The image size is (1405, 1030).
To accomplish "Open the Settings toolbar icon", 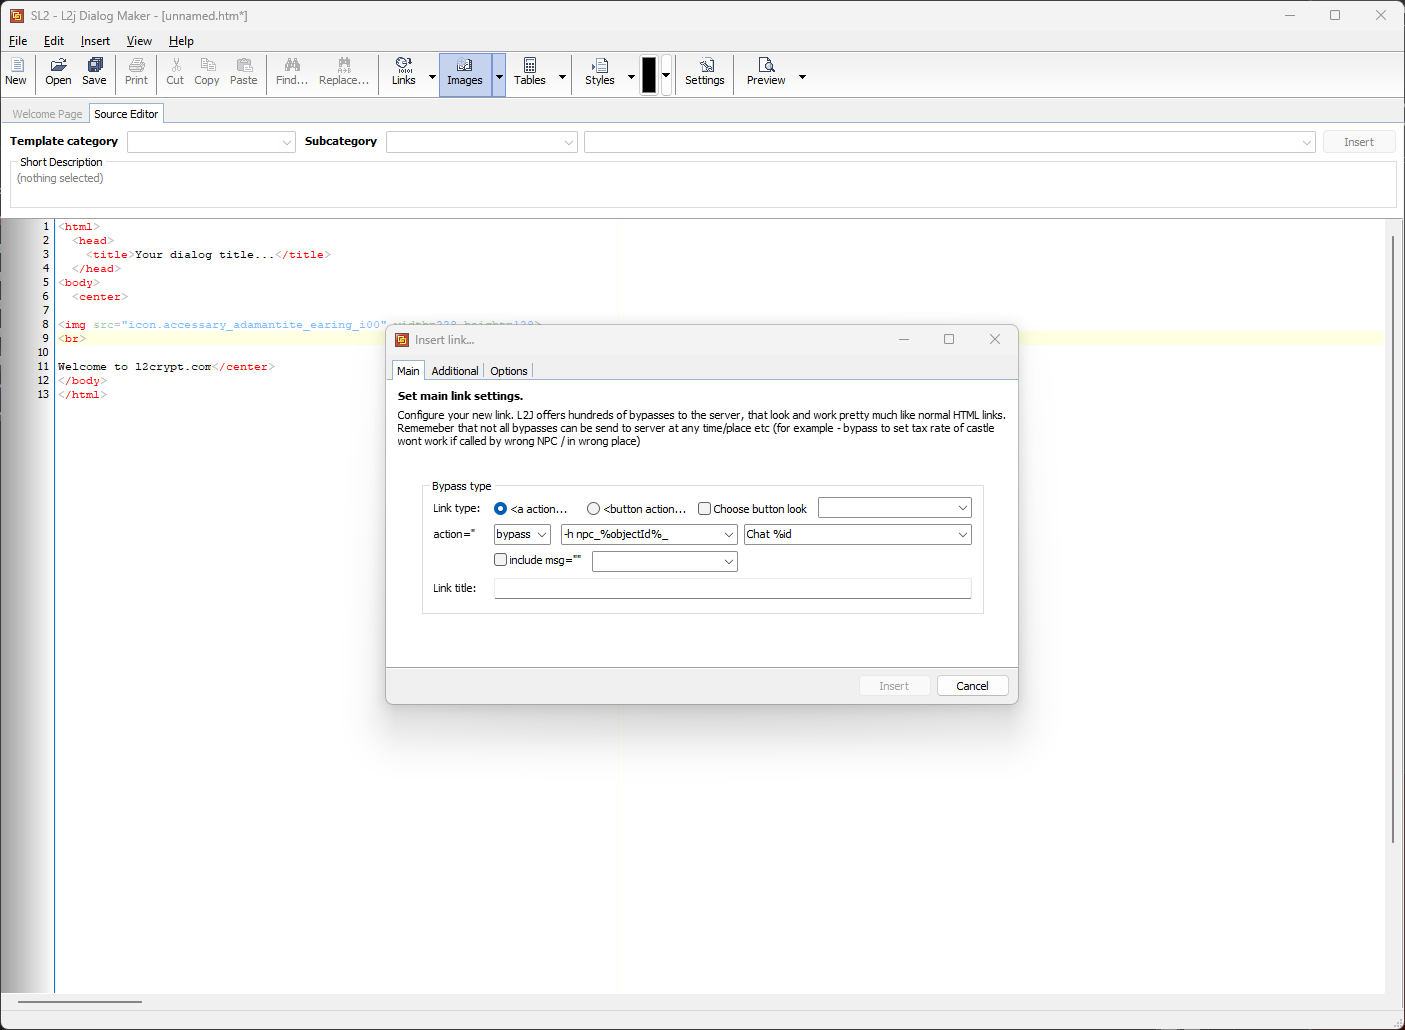I will pyautogui.click(x=705, y=73).
